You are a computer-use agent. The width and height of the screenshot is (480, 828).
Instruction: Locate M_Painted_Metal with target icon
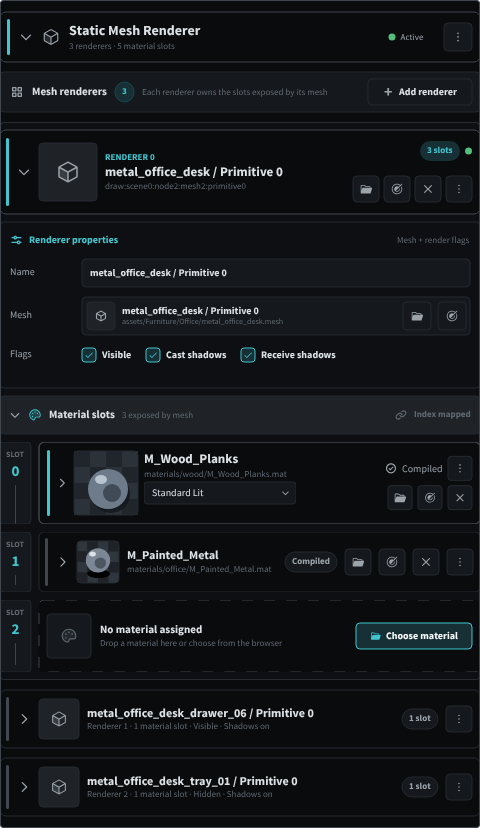392,562
